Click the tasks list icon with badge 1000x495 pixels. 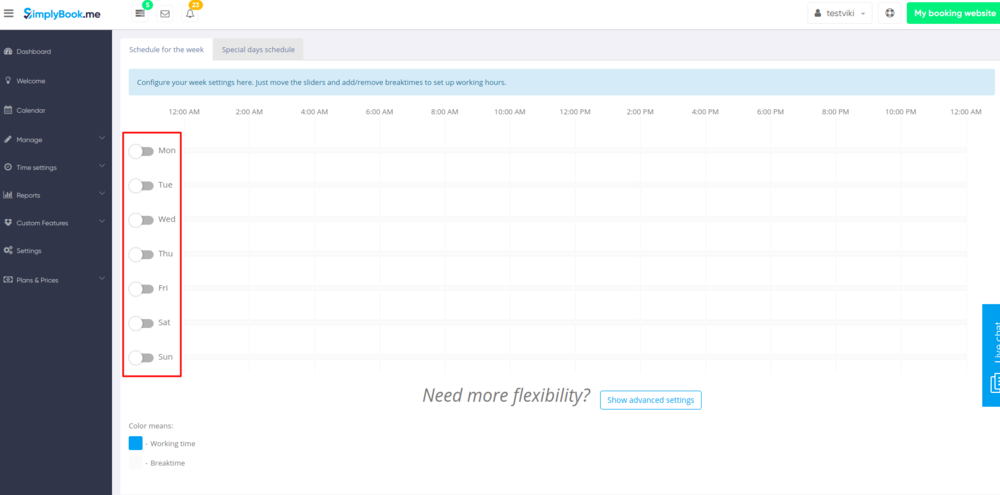(x=140, y=13)
